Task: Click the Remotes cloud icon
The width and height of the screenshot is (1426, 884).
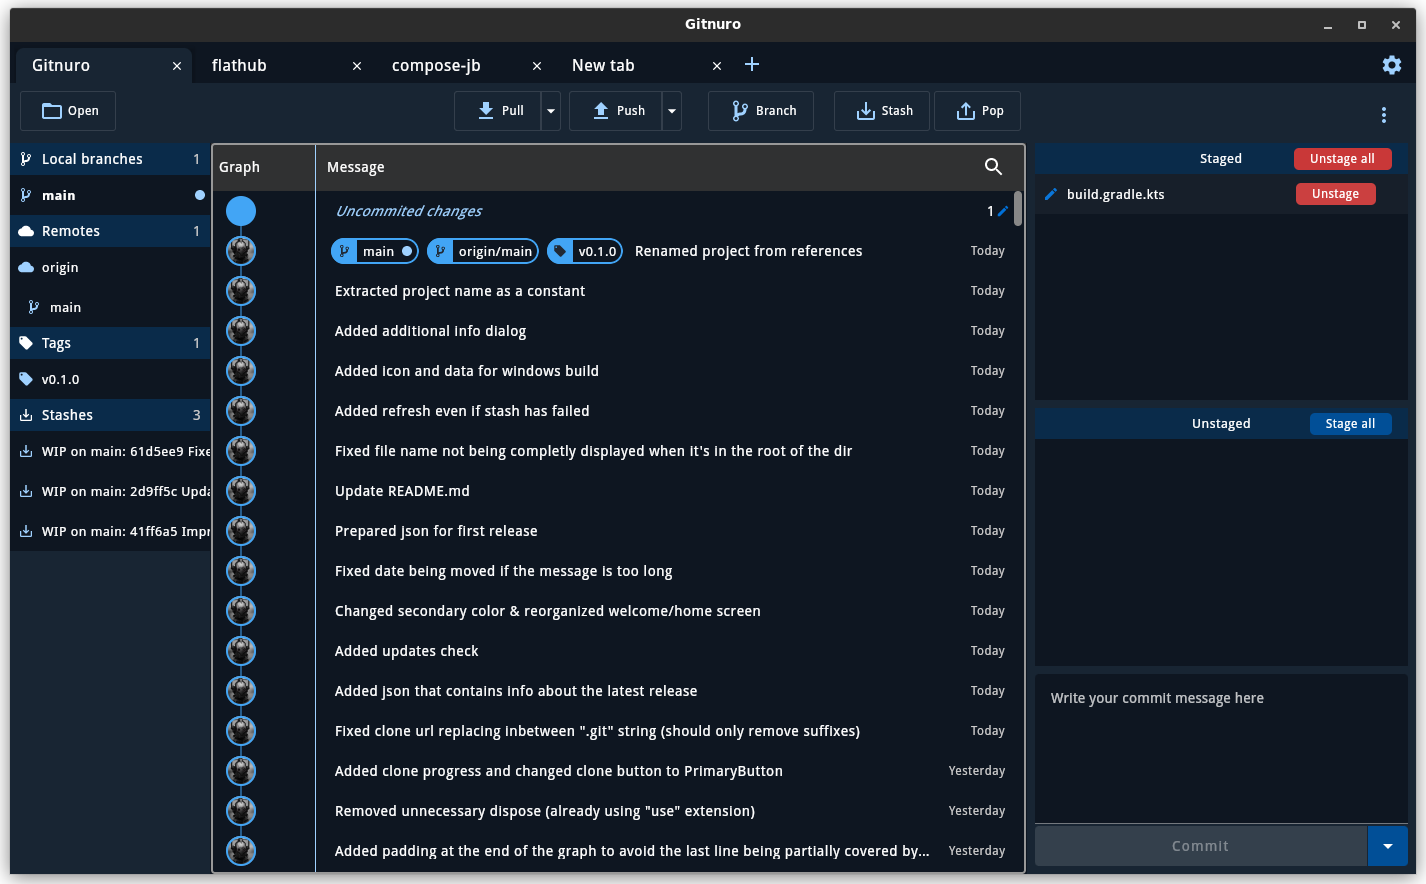Action: (26, 231)
